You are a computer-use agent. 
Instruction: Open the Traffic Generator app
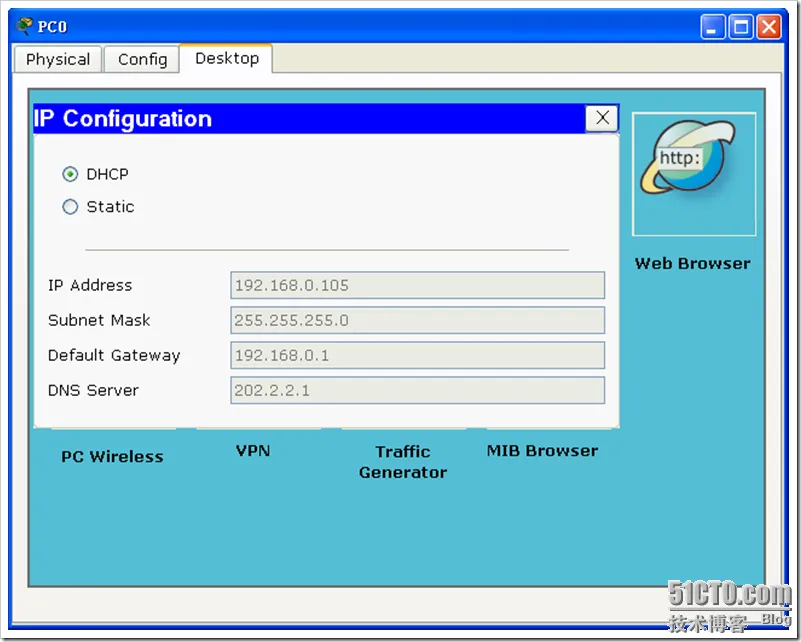click(403, 462)
